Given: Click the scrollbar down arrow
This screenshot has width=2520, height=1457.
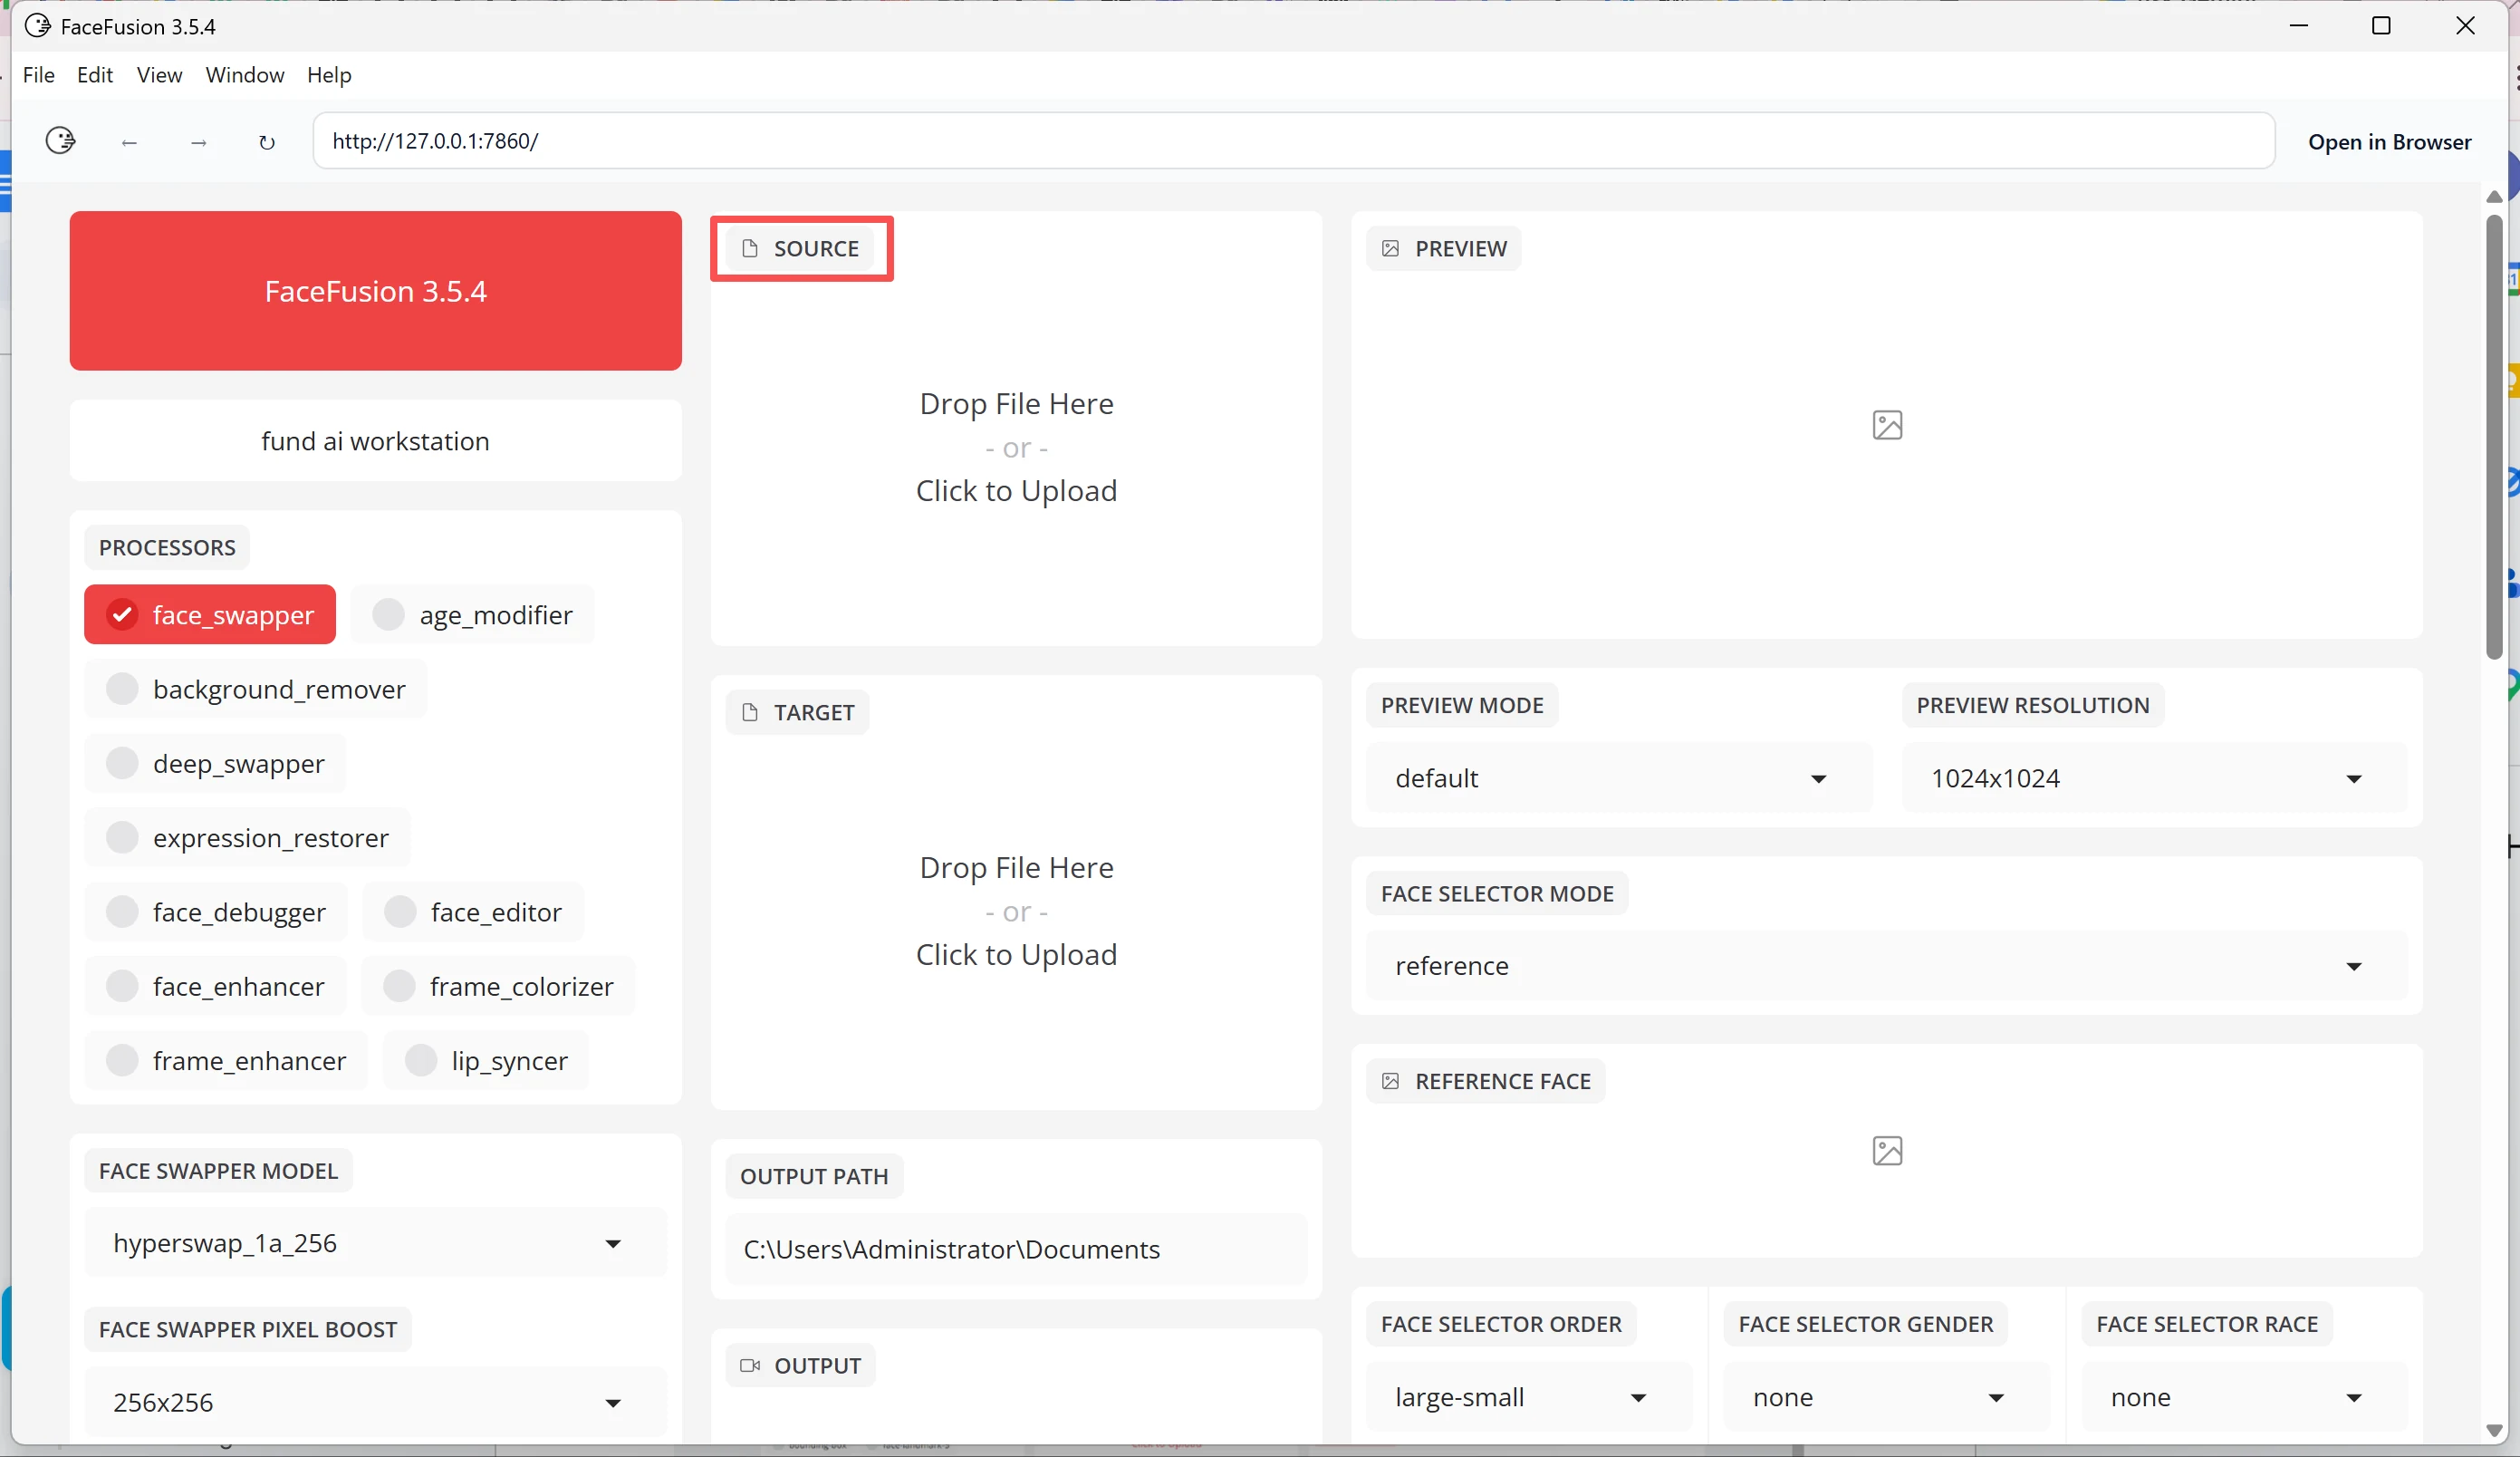Looking at the screenshot, I should point(2493,1431).
